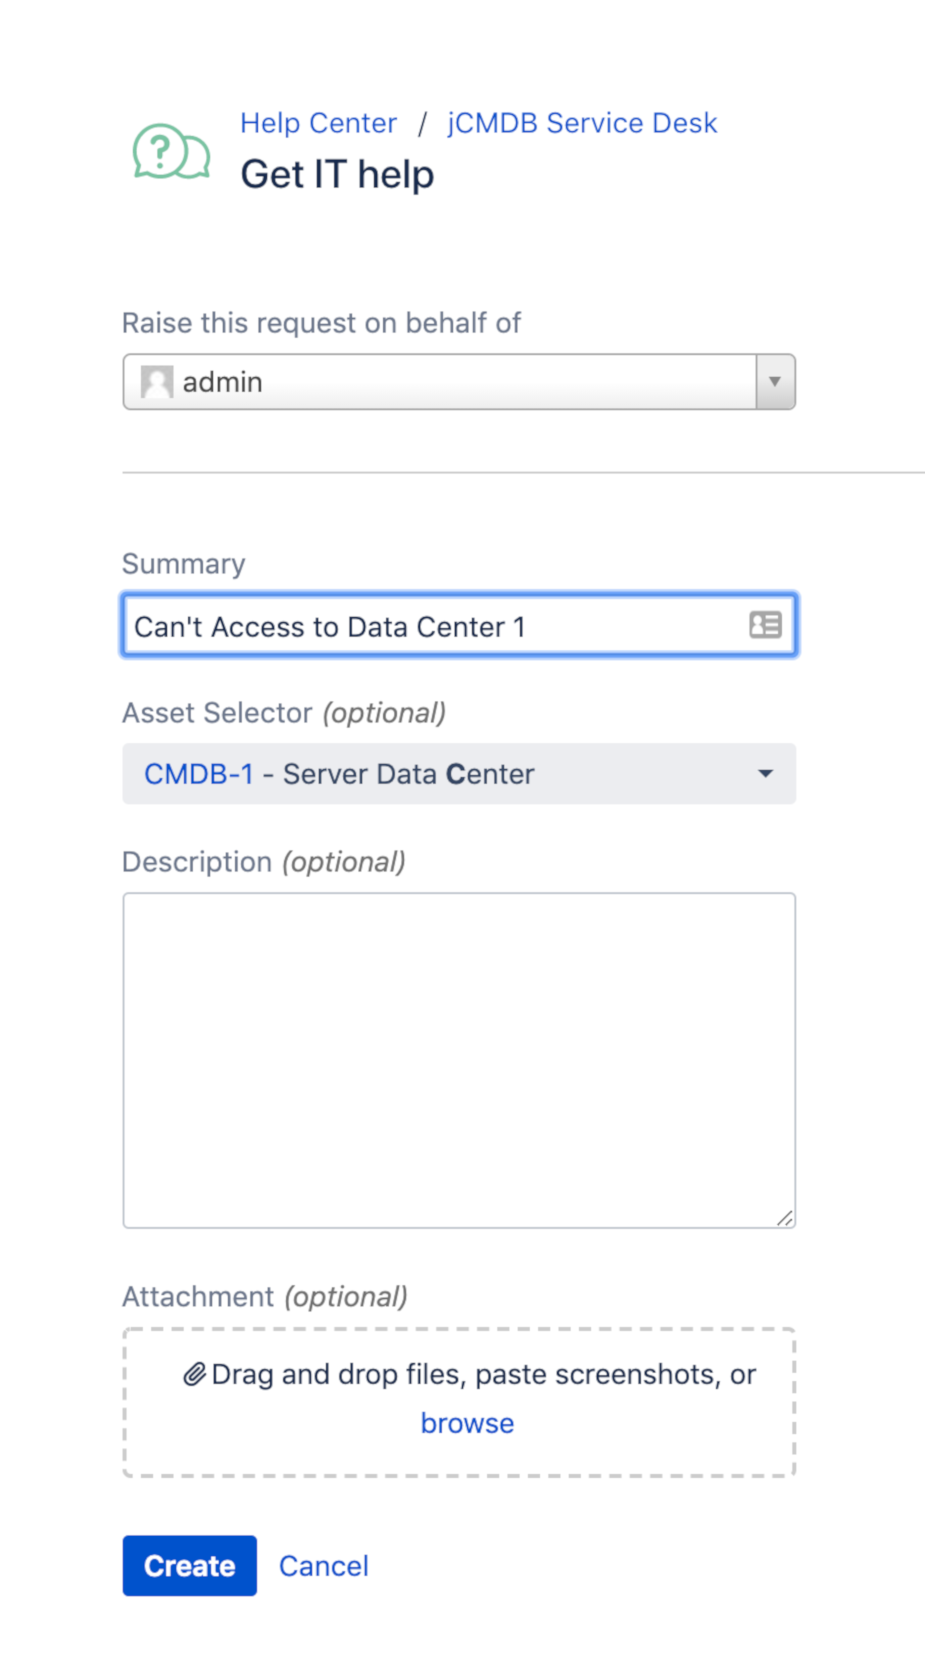Click the help center speech bubble icon
This screenshot has width=925, height=1674.
pyautogui.click(x=171, y=152)
